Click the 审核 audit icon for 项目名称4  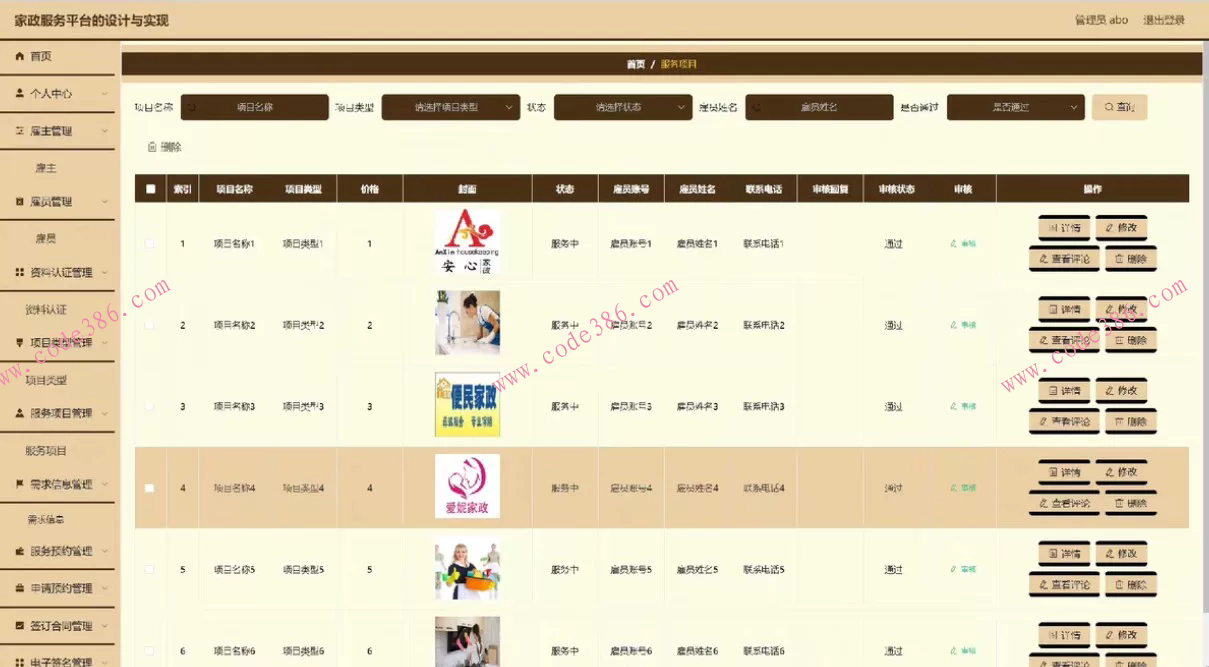pyautogui.click(x=963, y=488)
